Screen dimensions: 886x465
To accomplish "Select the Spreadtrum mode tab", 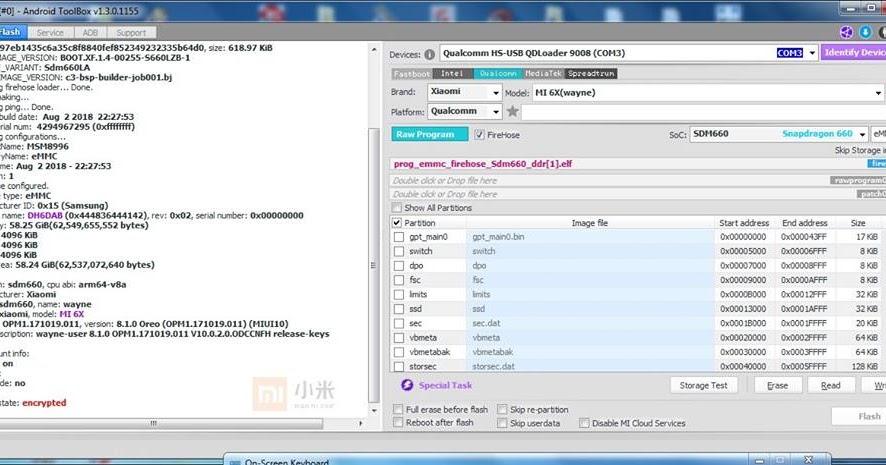I will click(591, 73).
